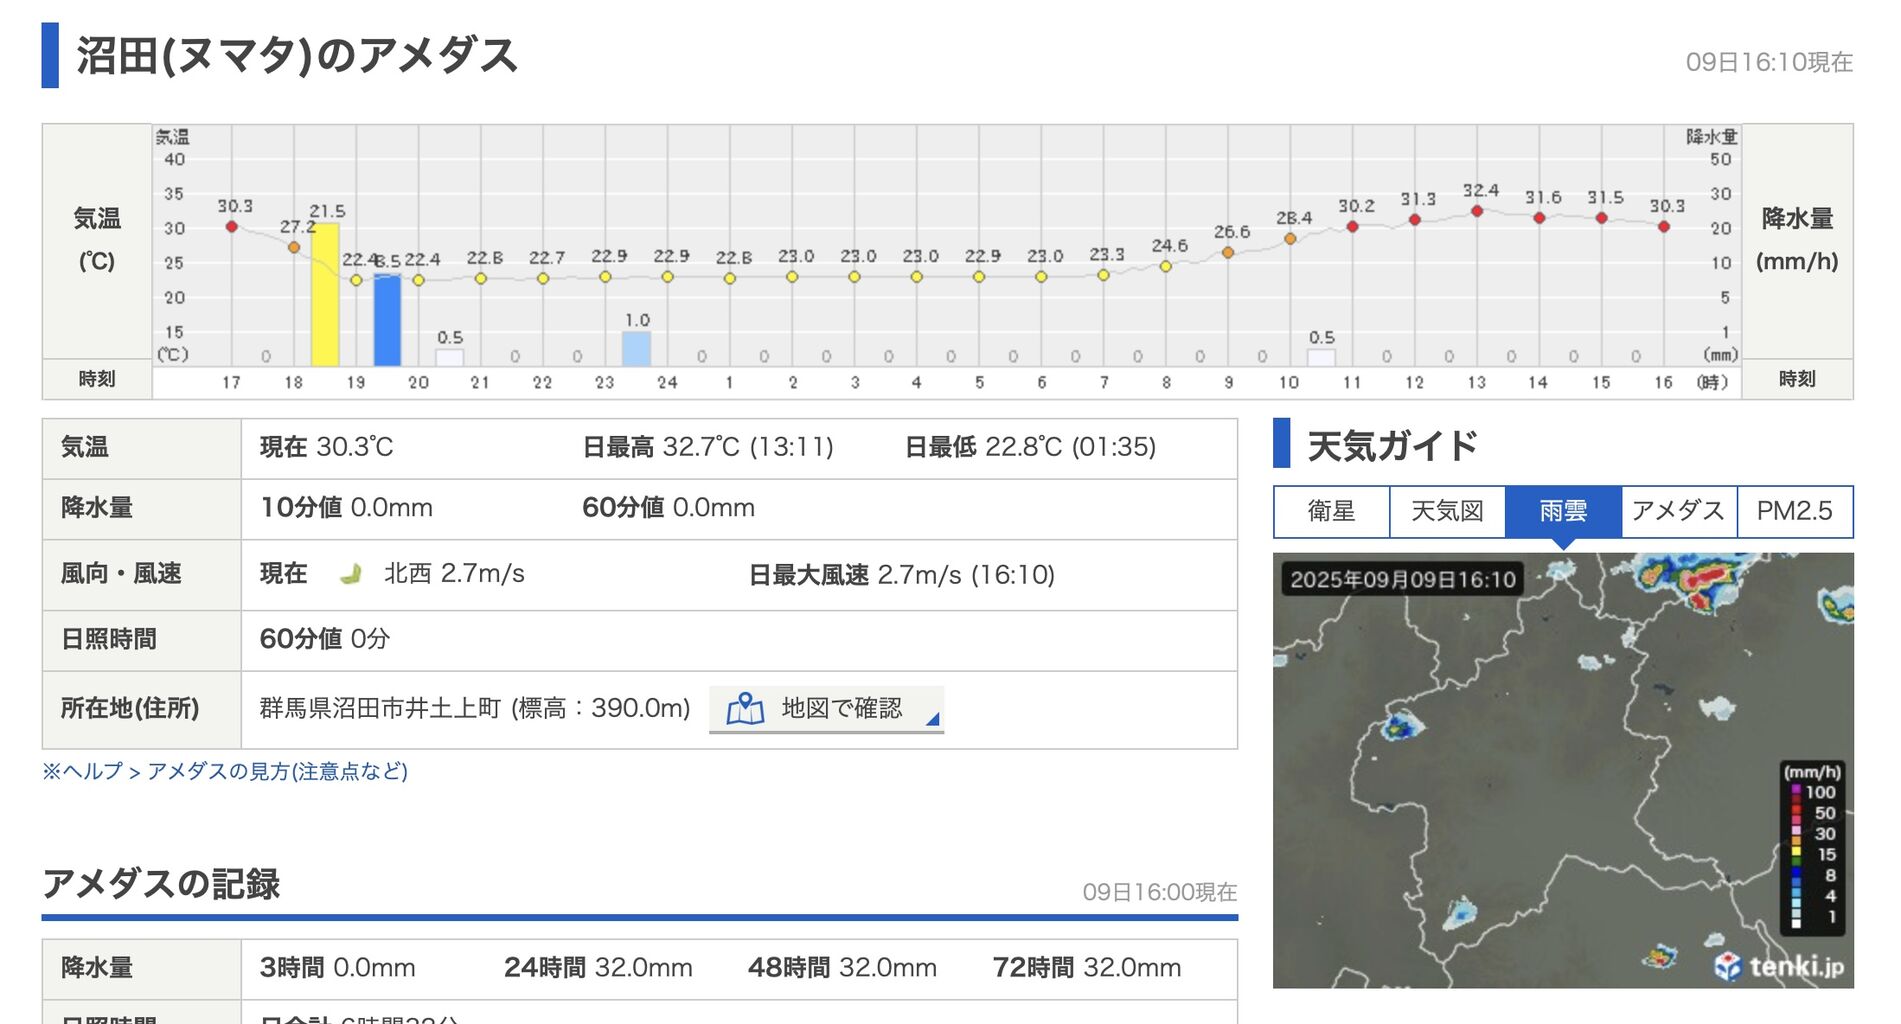The width and height of the screenshot is (1901, 1024).
Task: Click the 所在地(住所) row label
Action: (x=130, y=709)
